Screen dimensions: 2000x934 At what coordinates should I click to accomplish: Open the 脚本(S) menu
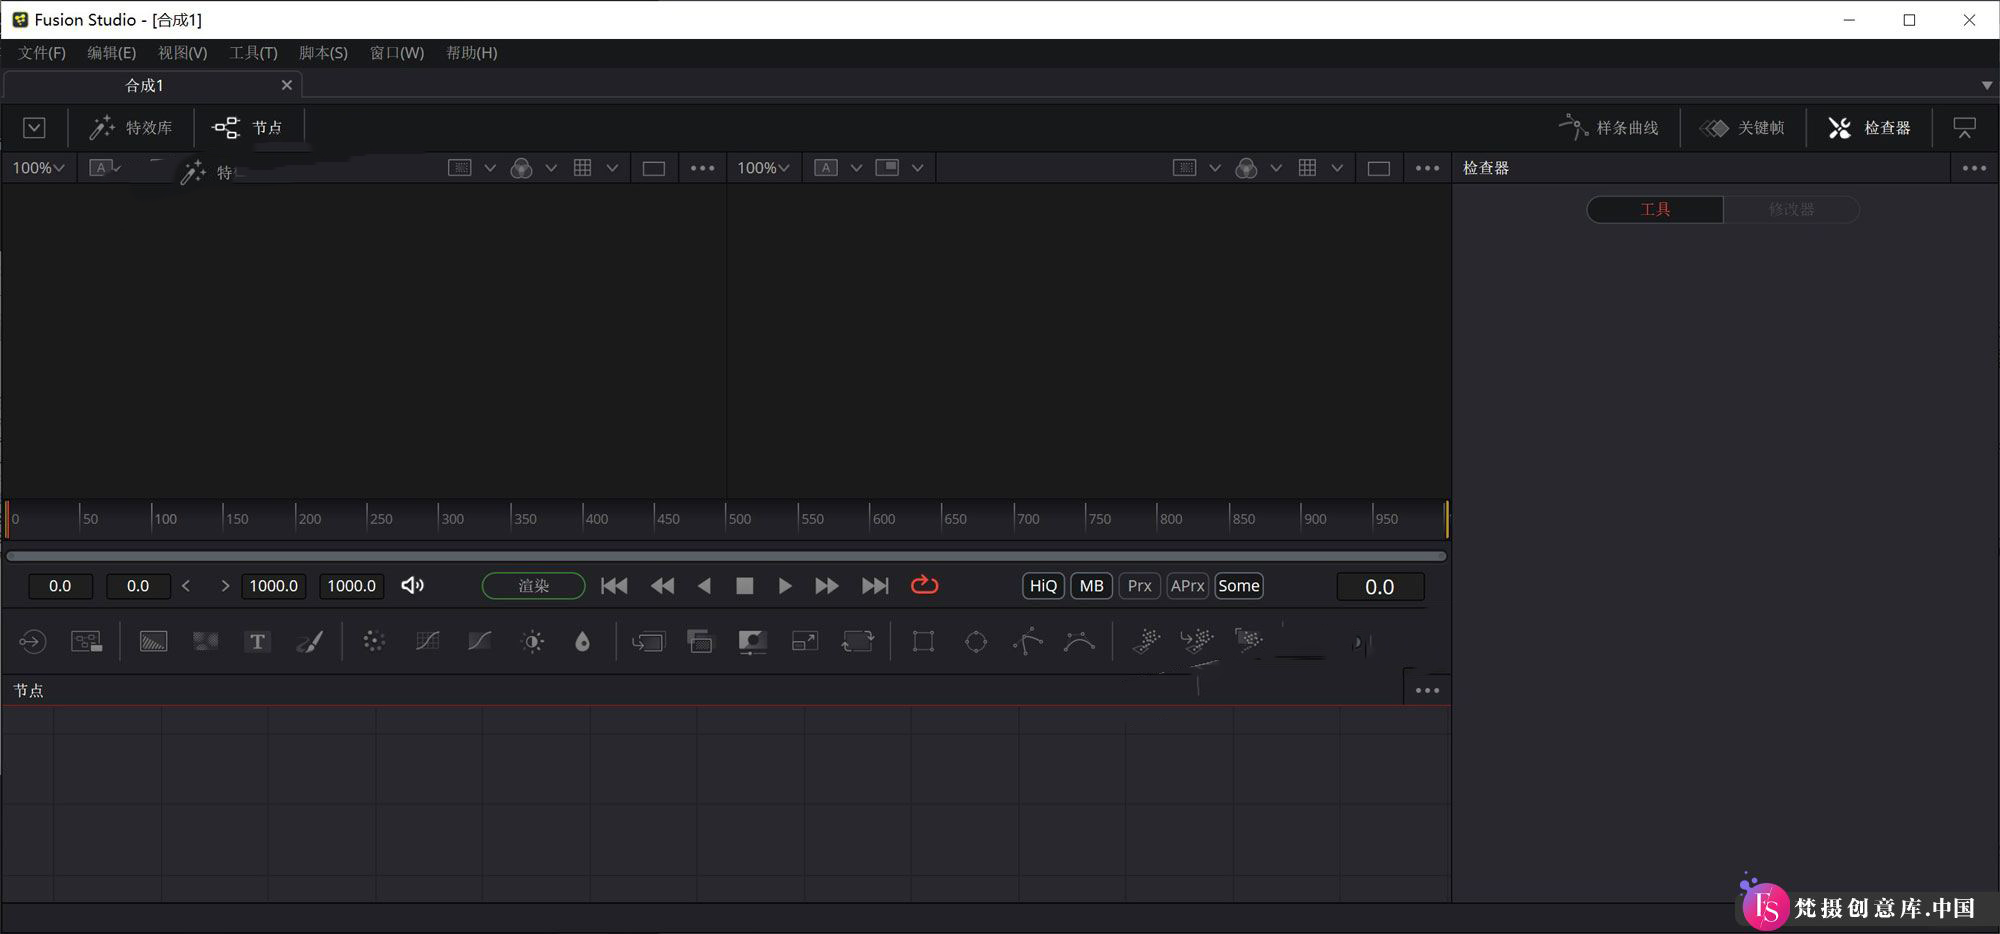coord(323,53)
